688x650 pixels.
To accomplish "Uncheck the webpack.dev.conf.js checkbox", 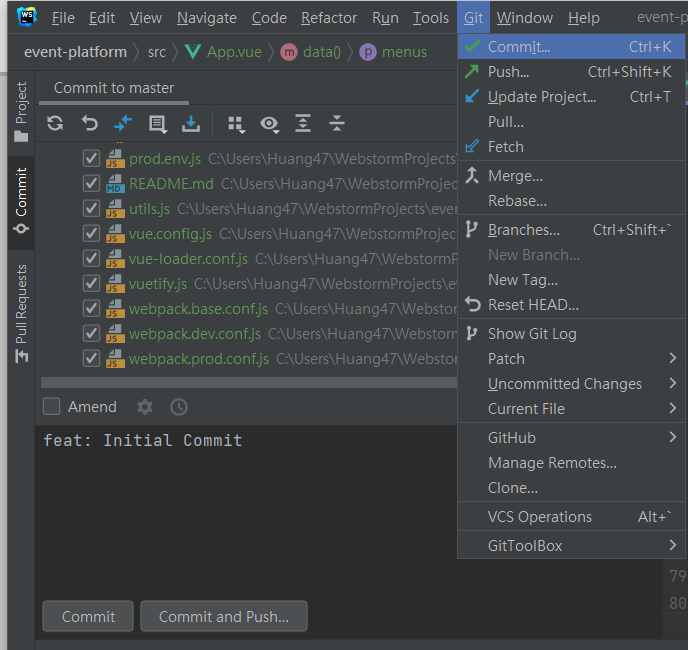I will click(x=91, y=334).
